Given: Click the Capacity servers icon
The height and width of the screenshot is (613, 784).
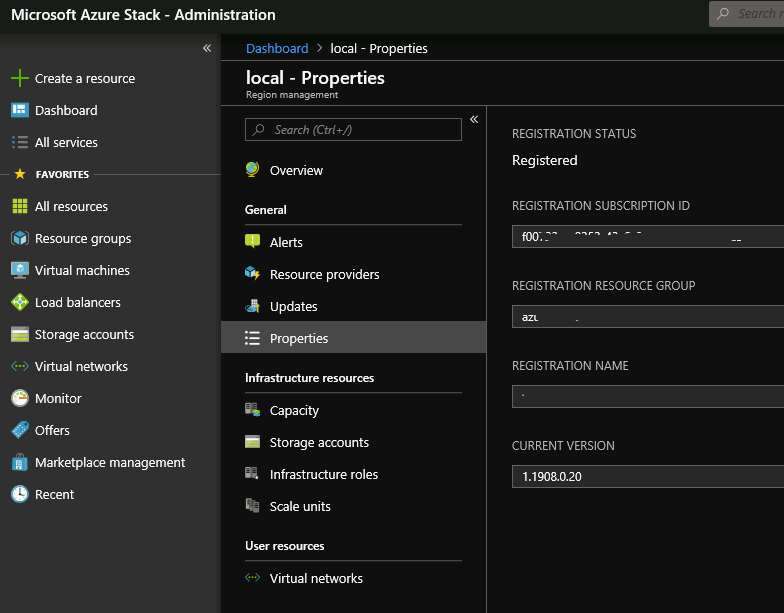Looking at the screenshot, I should click(252, 410).
